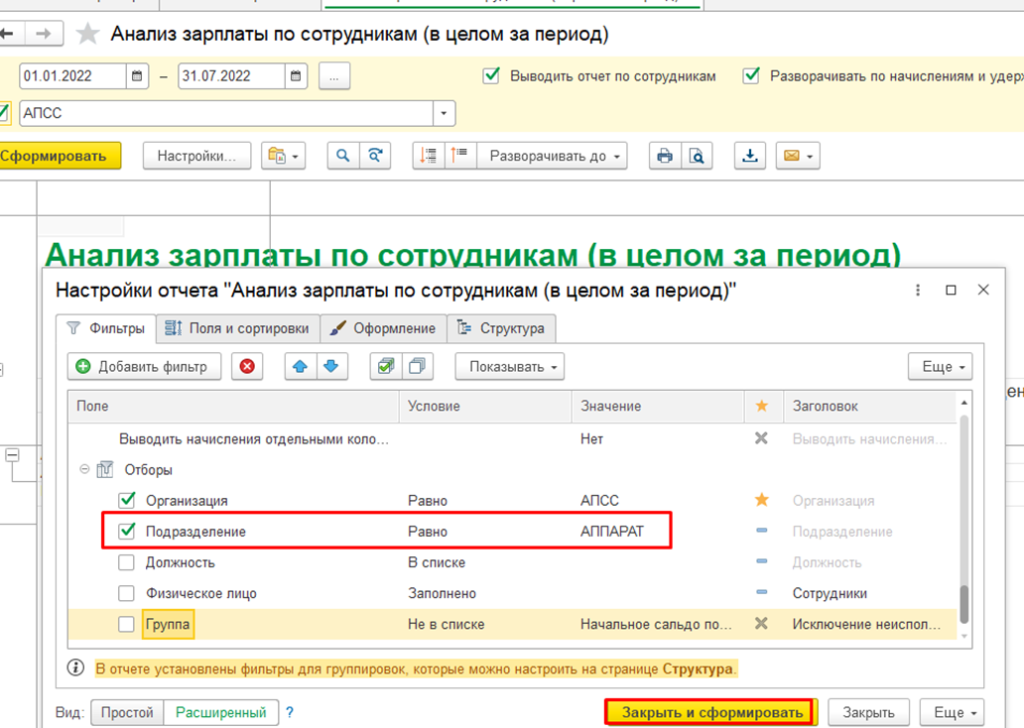The width and height of the screenshot is (1024, 728).
Task: Click the check all filters icon
Action: pos(385,367)
